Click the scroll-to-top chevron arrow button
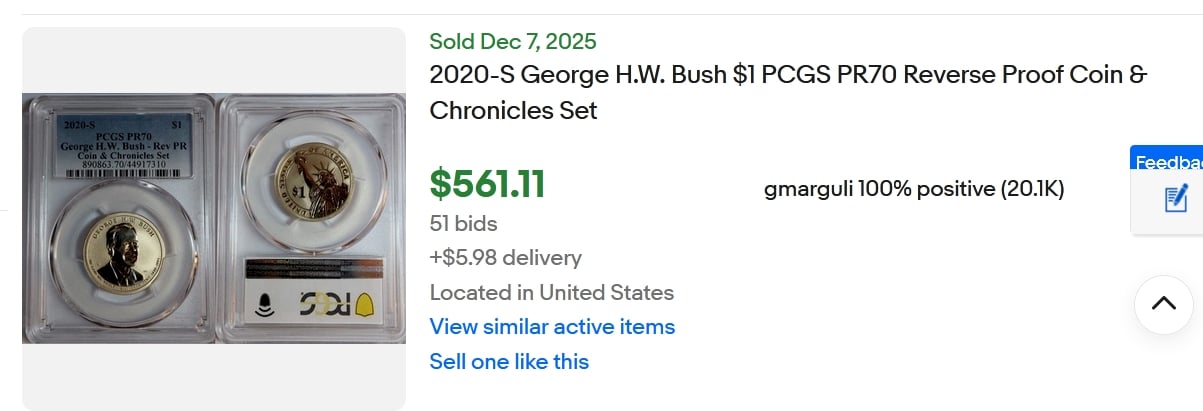The width and height of the screenshot is (1203, 411). (x=1164, y=304)
